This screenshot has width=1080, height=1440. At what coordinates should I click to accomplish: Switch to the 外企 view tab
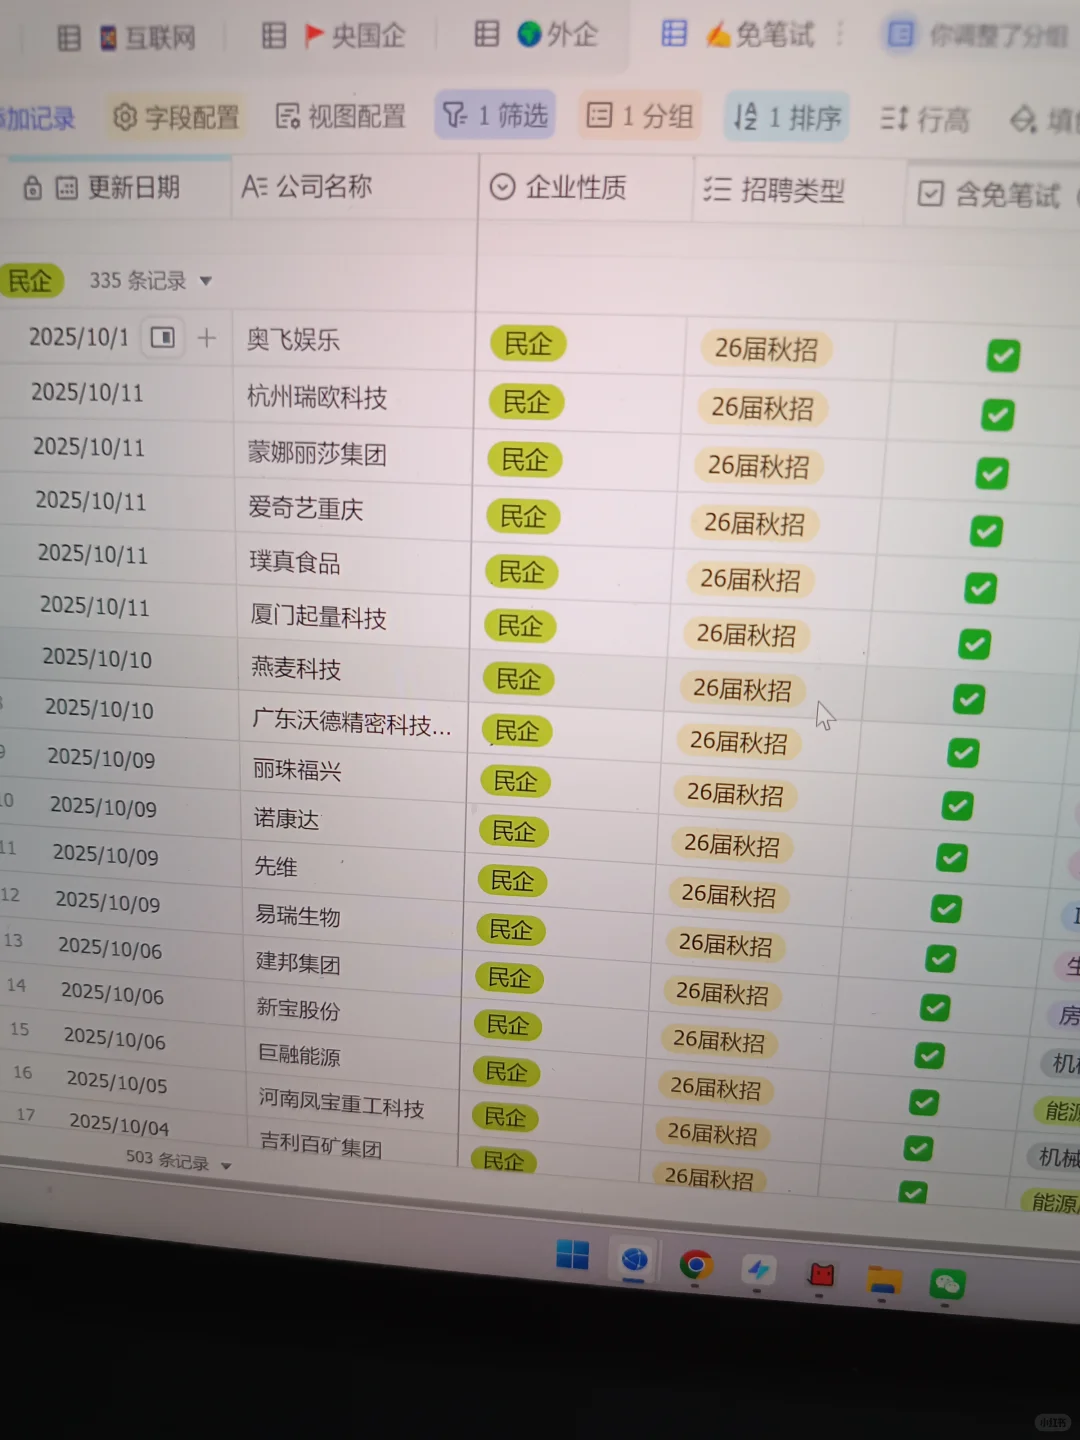pos(536,35)
